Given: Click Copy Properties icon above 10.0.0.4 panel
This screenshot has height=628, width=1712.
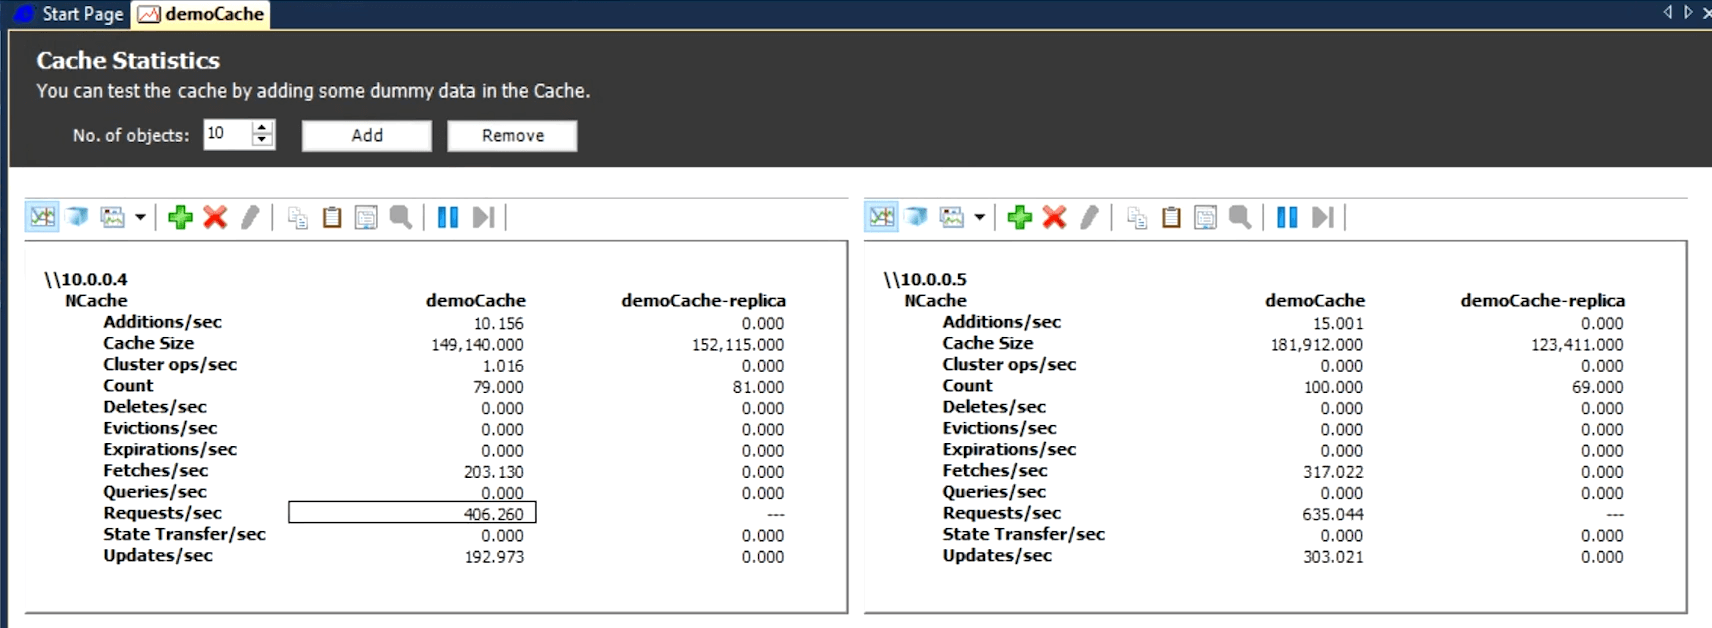Looking at the screenshot, I should point(297,217).
